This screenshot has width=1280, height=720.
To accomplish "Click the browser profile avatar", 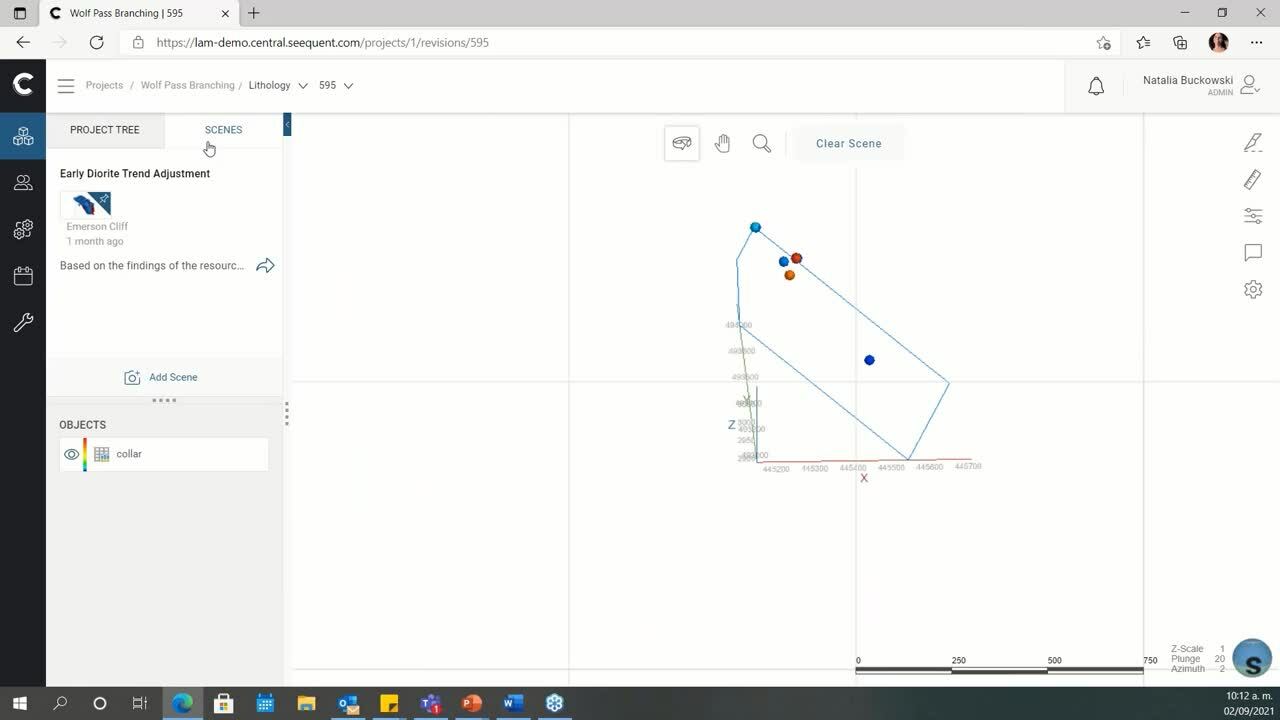I will coord(1218,43).
